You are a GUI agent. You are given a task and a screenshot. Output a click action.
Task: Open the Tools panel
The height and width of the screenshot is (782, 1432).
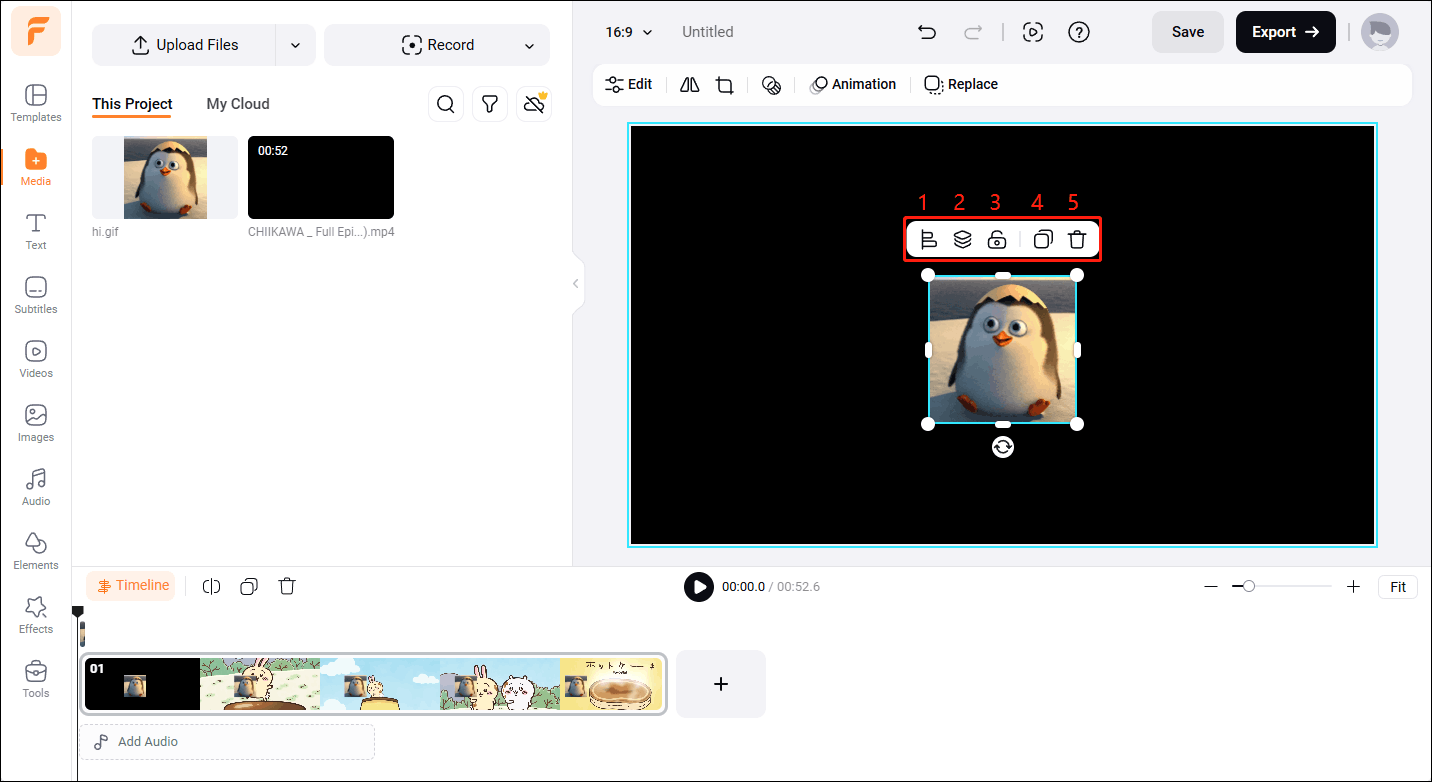pyautogui.click(x=36, y=680)
